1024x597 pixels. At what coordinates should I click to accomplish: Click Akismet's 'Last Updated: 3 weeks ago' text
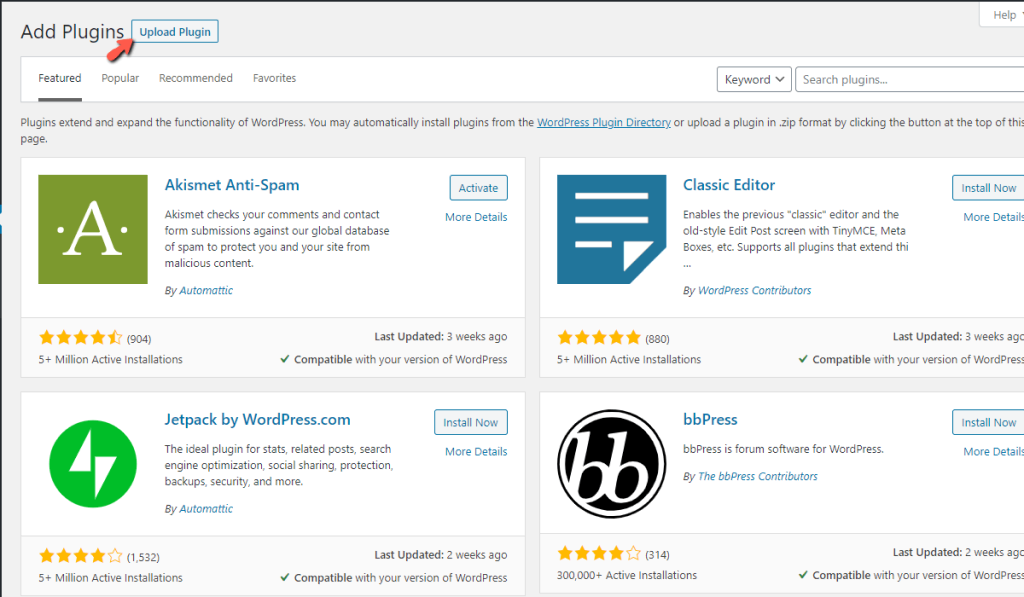click(x=441, y=336)
